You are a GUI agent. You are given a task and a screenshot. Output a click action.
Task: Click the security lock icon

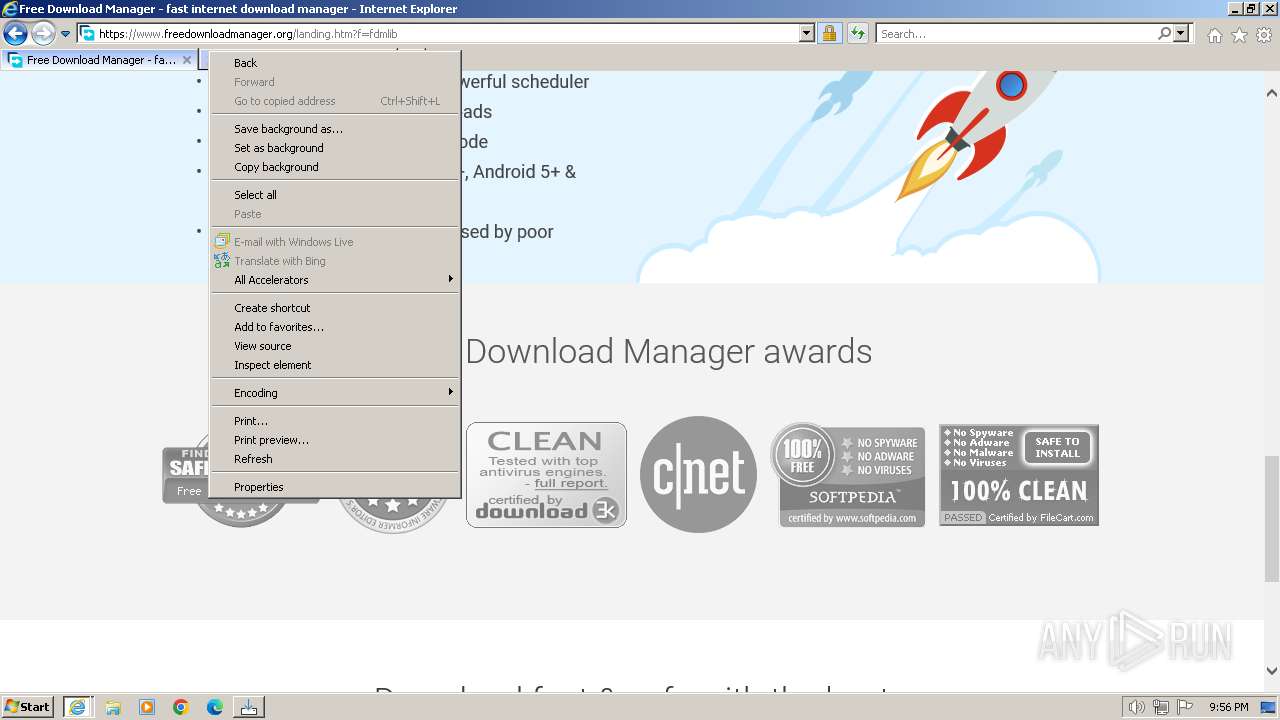829,34
